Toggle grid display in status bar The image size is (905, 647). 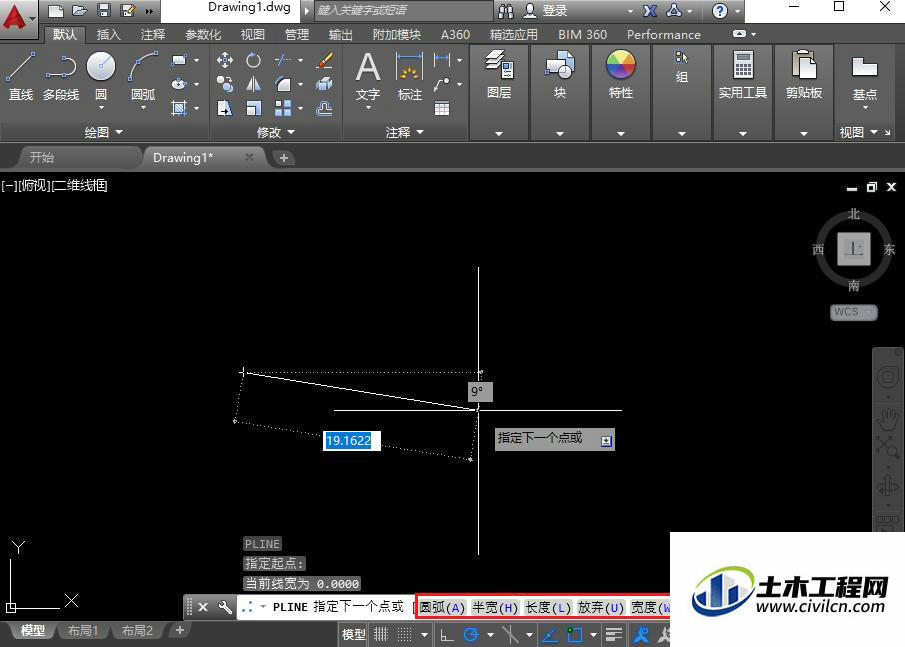coord(381,635)
